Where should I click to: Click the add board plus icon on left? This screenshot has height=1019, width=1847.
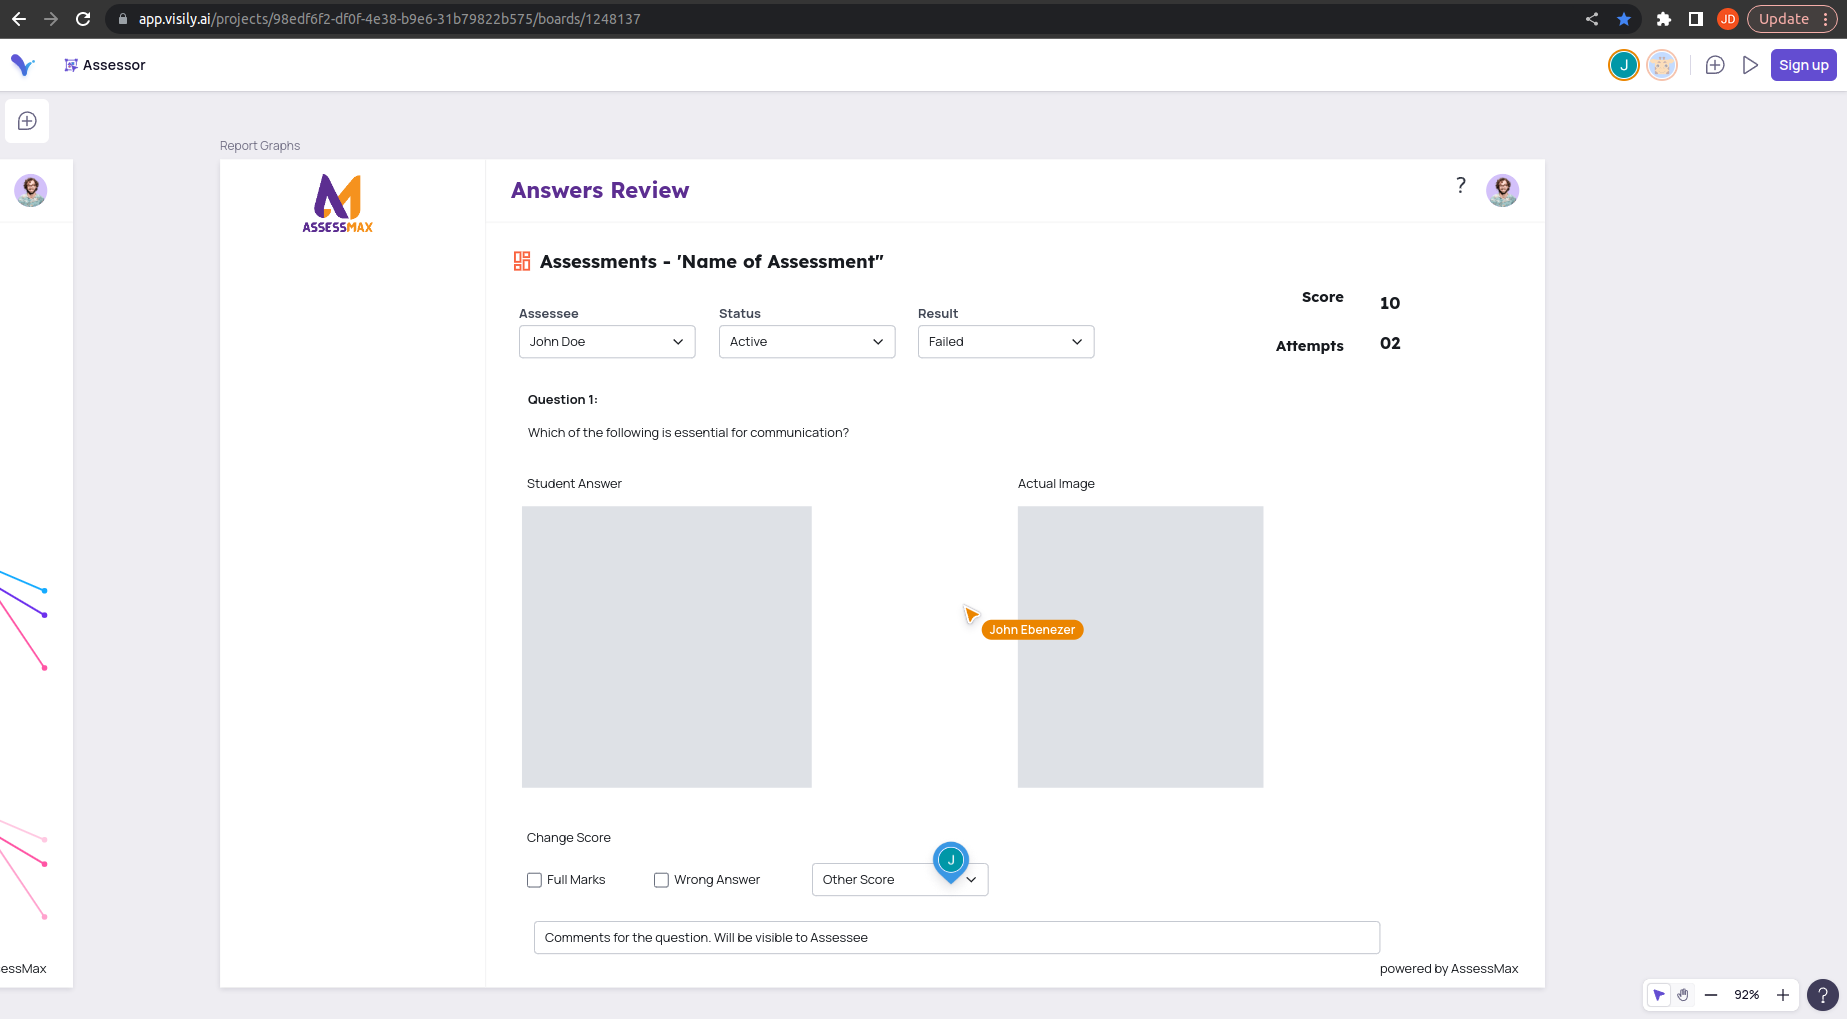[27, 121]
